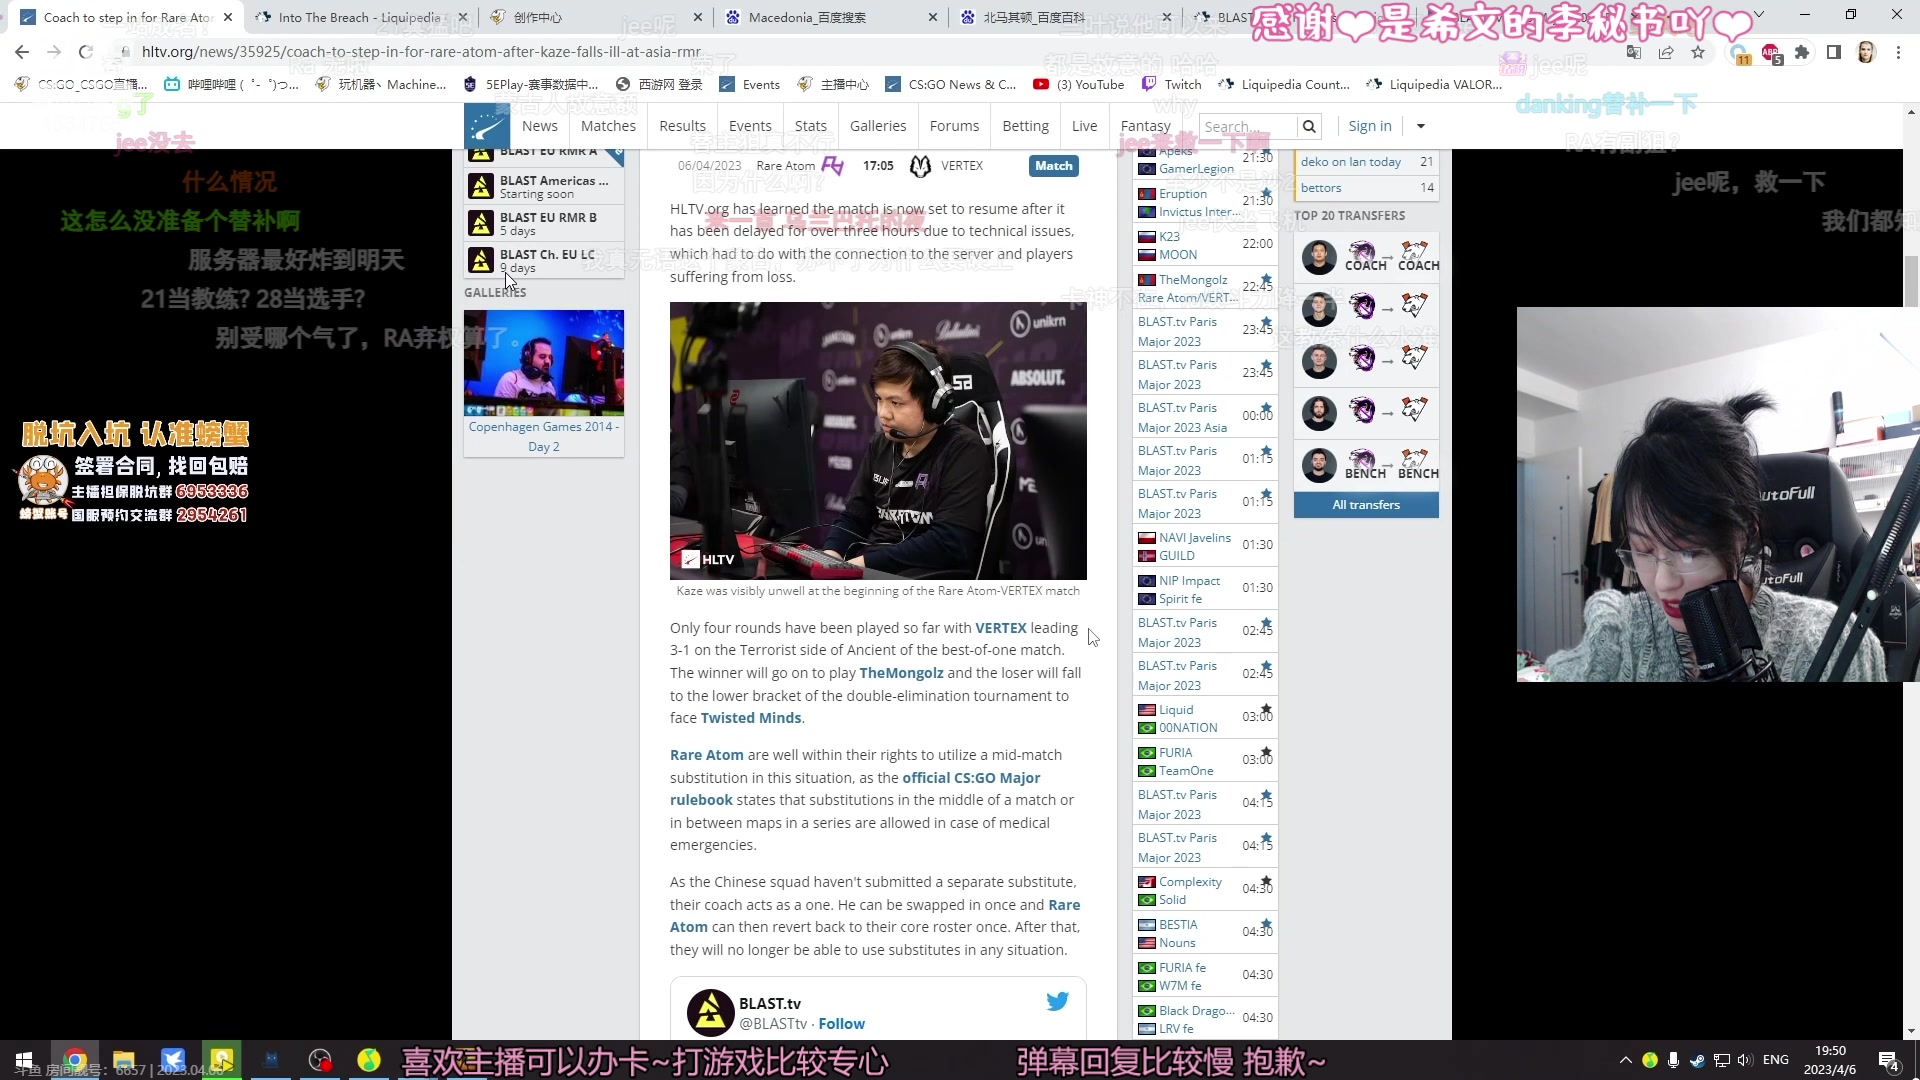Click the HLTV logo home icon

(487, 126)
